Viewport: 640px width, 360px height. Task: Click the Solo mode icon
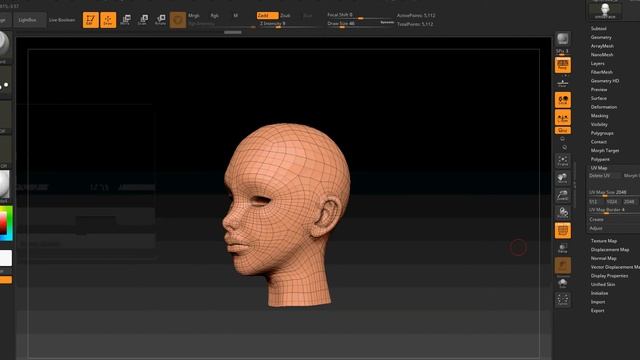pyautogui.click(x=563, y=283)
